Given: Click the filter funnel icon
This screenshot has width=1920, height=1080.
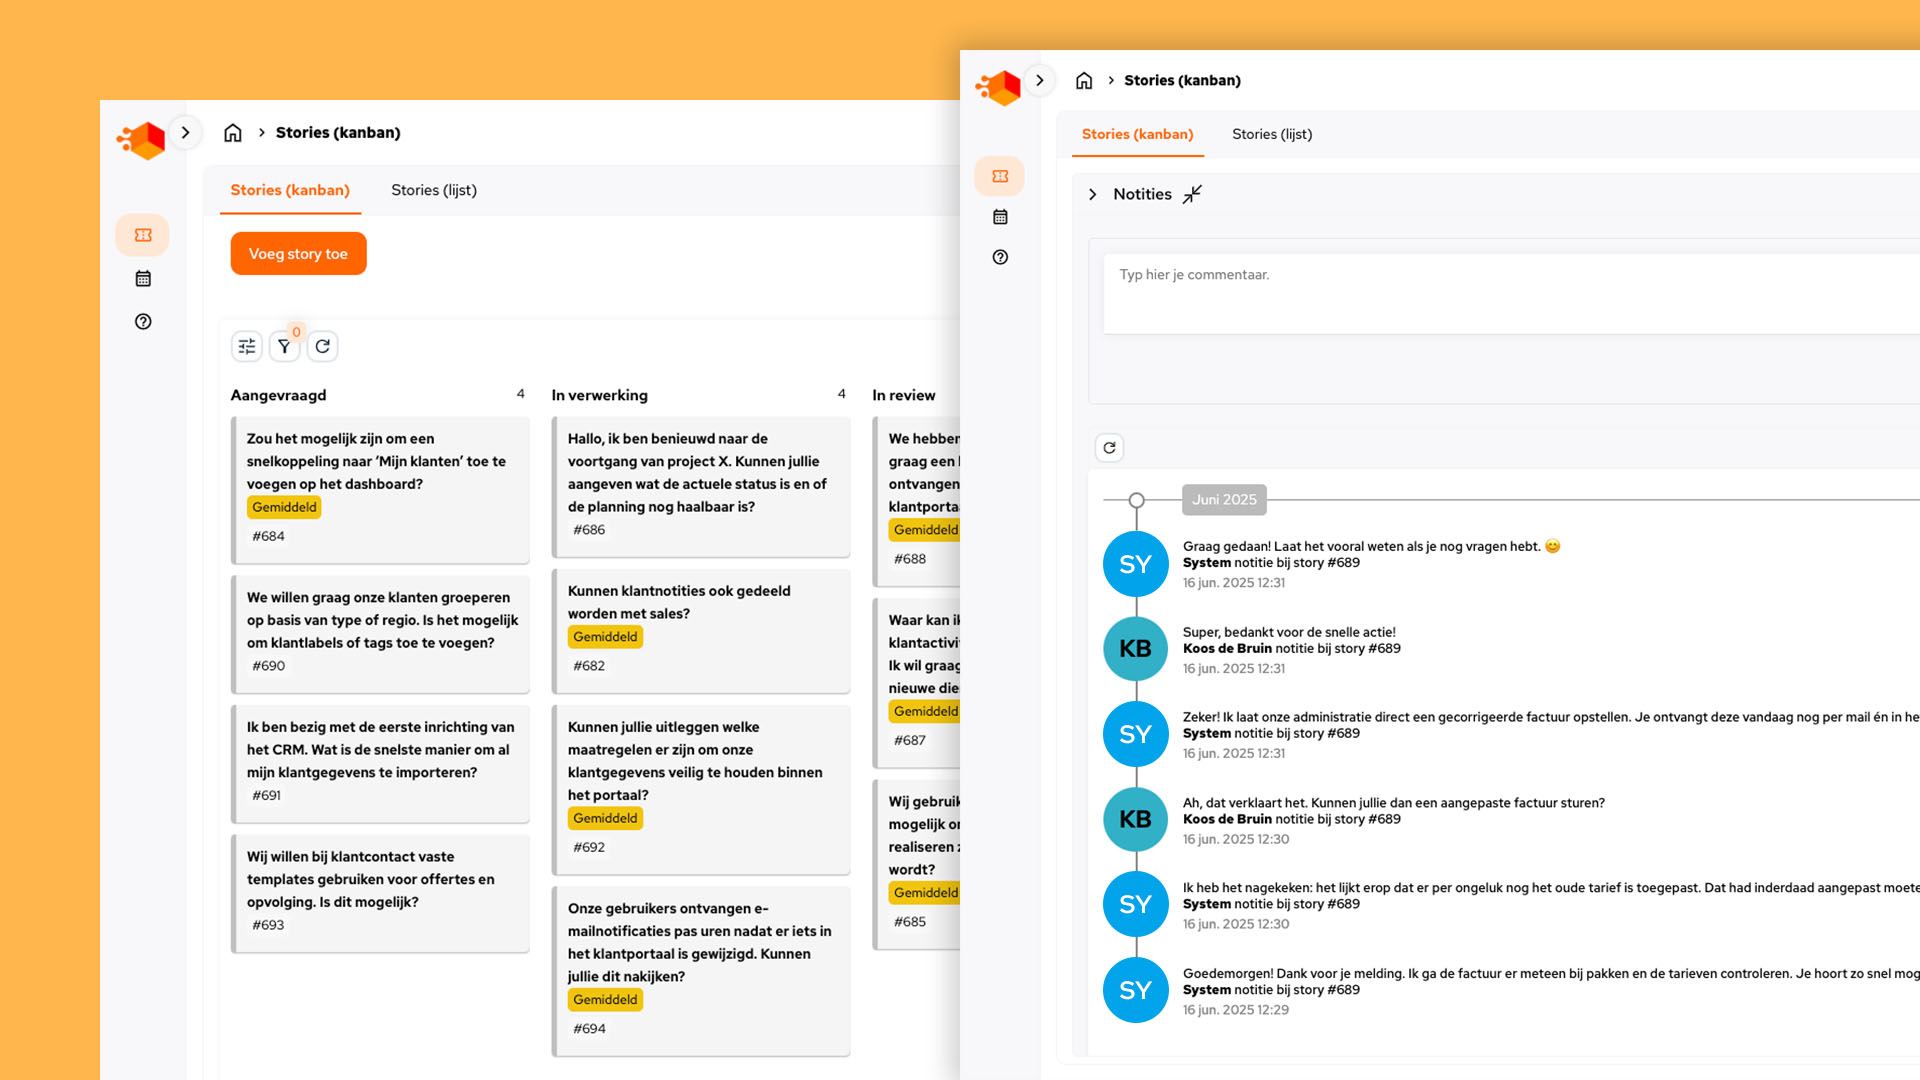Looking at the screenshot, I should coord(284,346).
